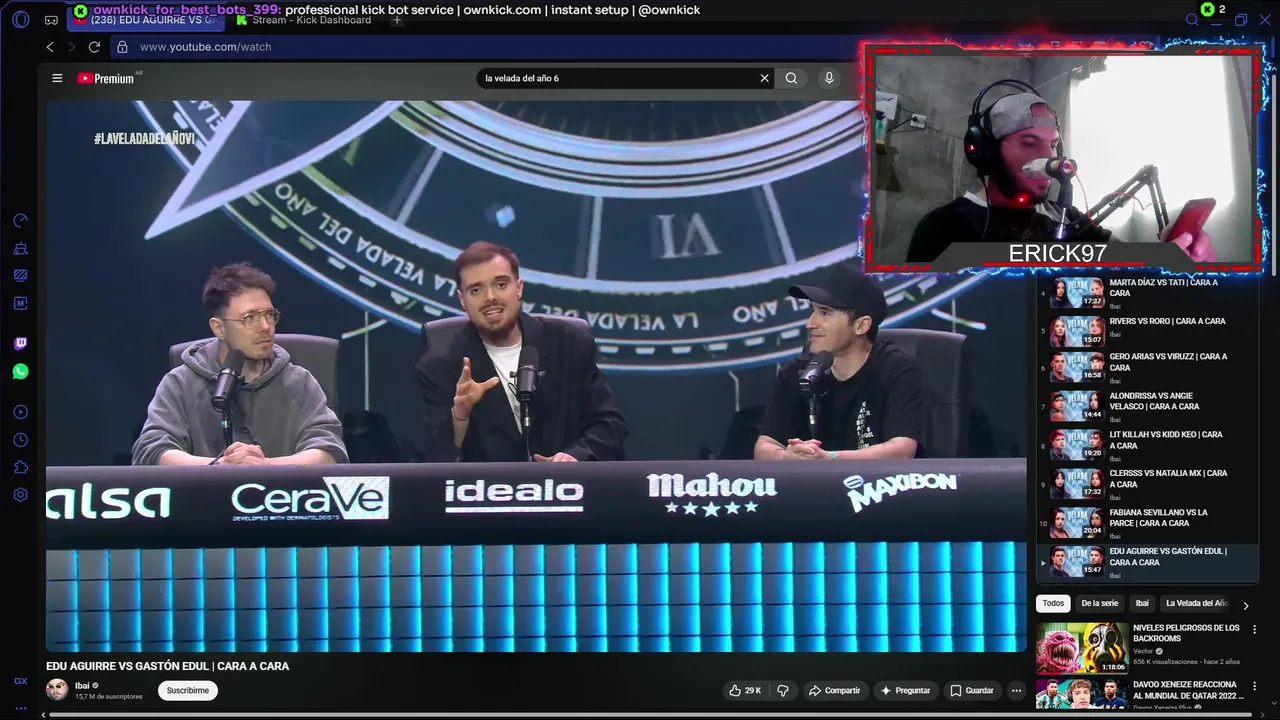Go back with the browser back arrow
Image resolution: width=1280 pixels, height=720 pixels.
(50, 47)
